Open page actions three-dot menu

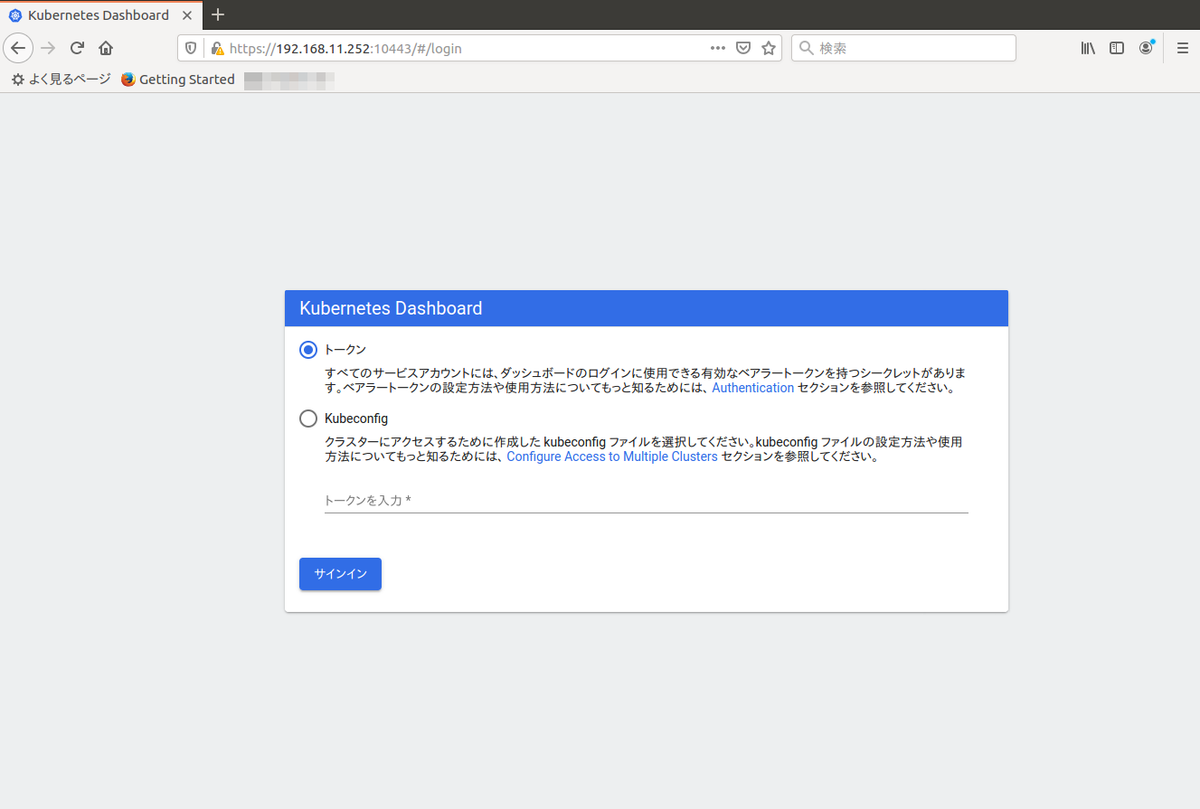718,48
